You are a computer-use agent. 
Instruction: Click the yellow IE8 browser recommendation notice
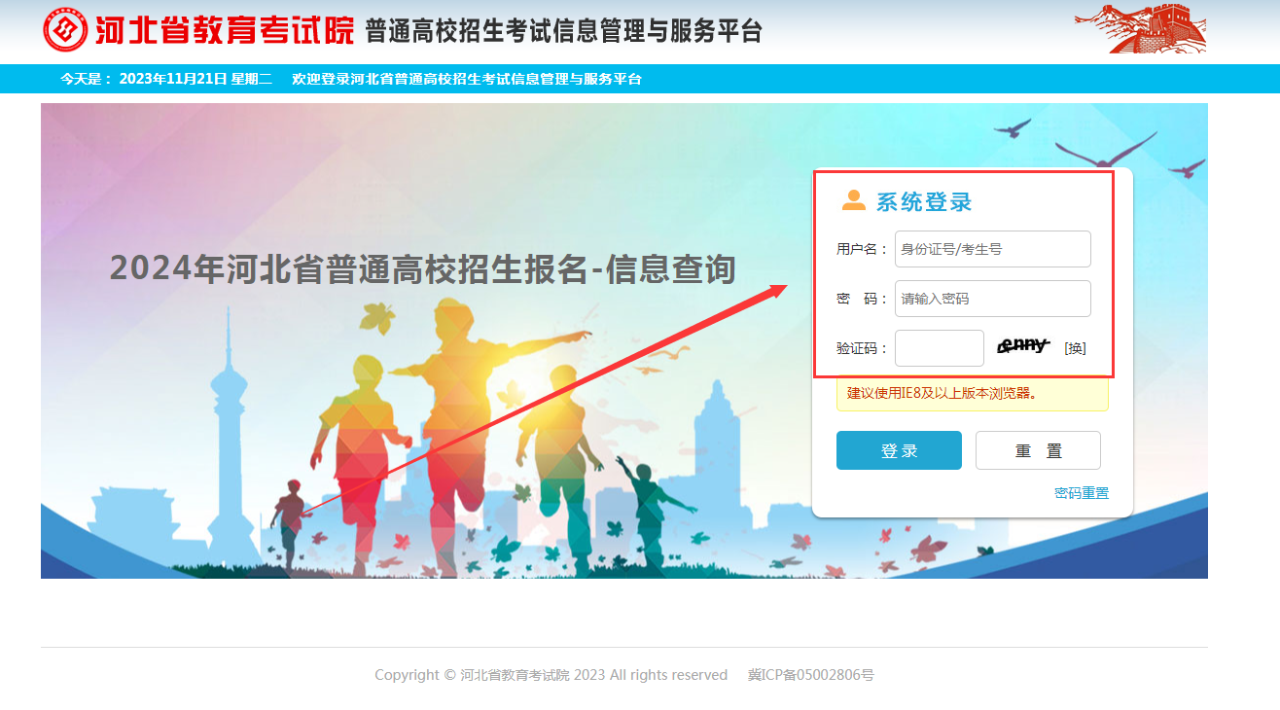(973, 393)
